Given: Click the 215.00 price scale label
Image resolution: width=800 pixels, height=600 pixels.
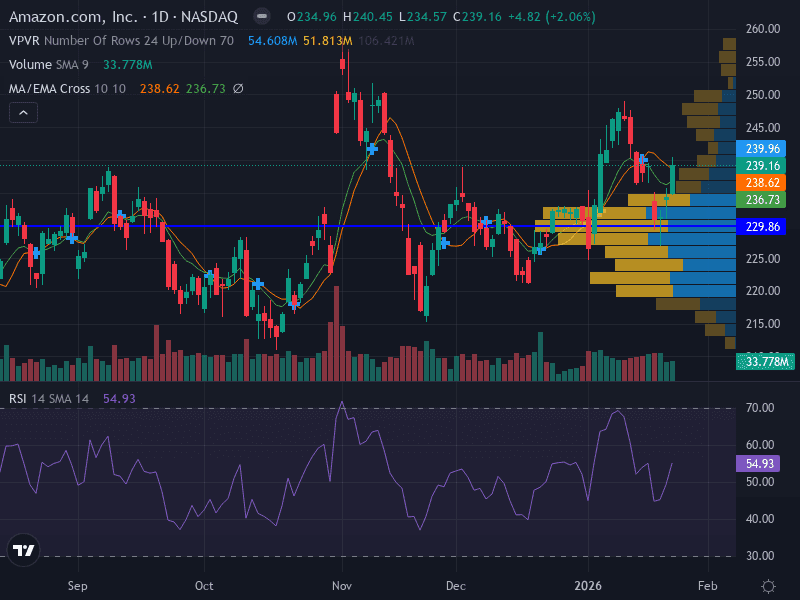Looking at the screenshot, I should (763, 324).
